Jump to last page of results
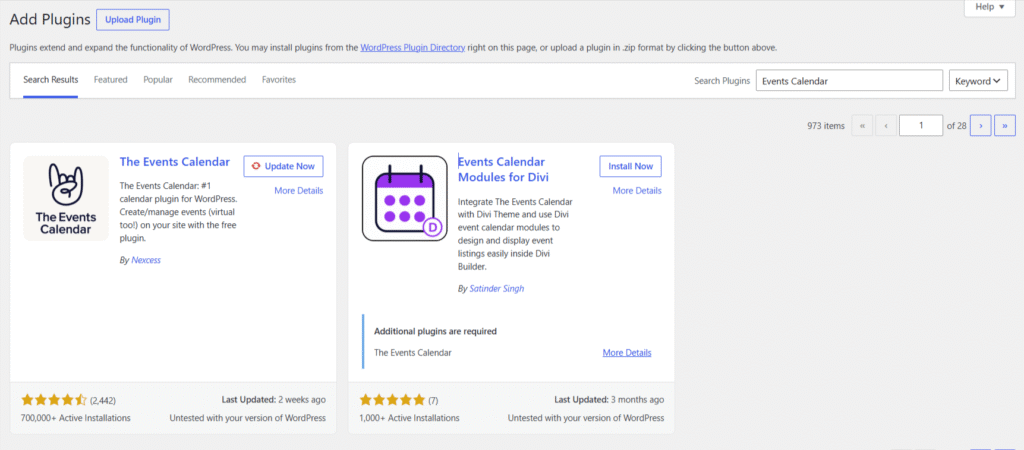This screenshot has height=450, width=1024. 1004,125
